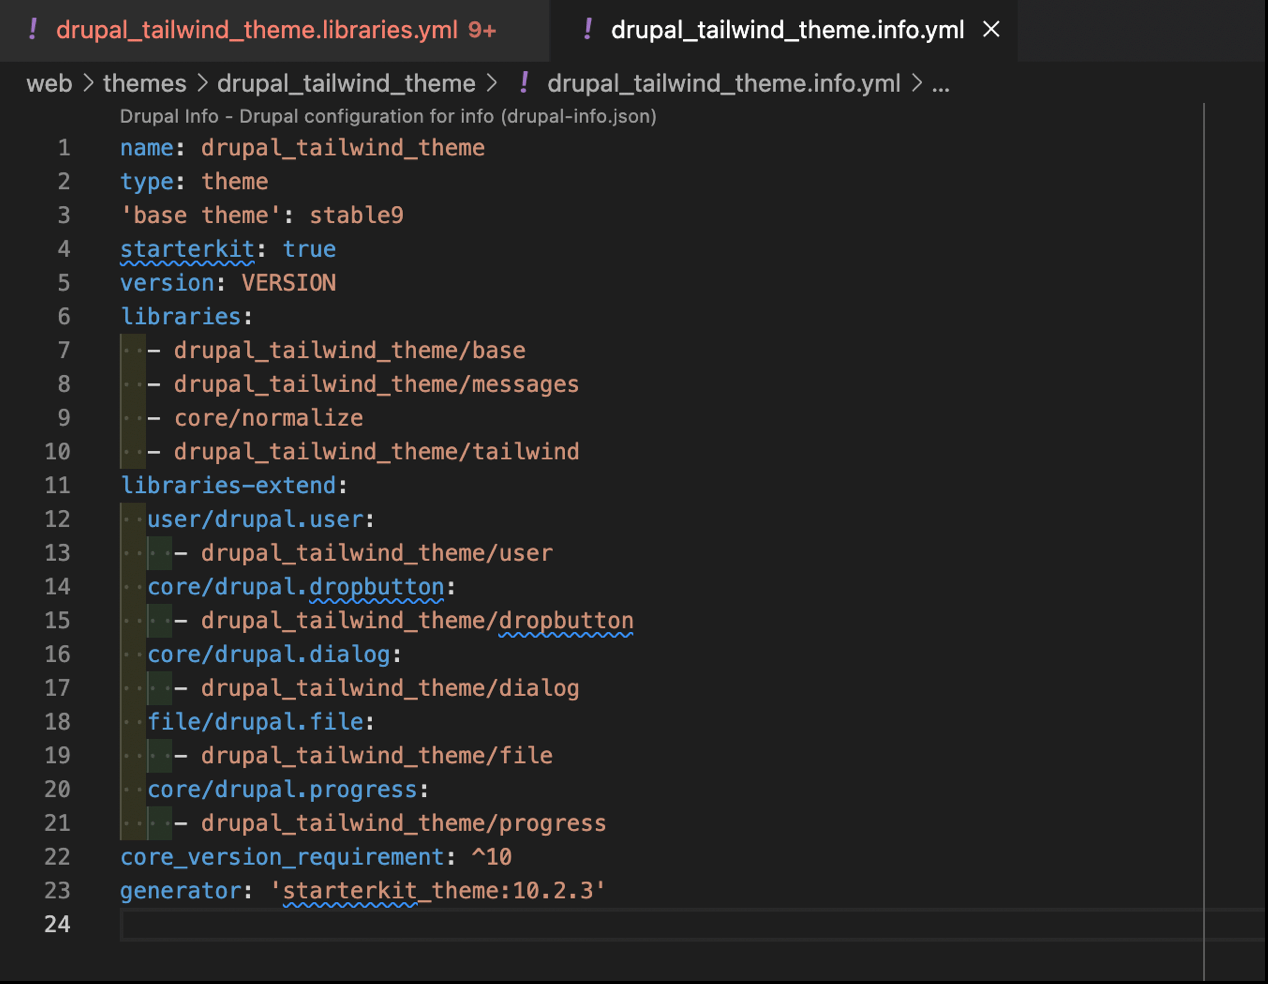This screenshot has height=984, width=1268.
Task: Click the 'true' value on line 4
Action: (309, 249)
